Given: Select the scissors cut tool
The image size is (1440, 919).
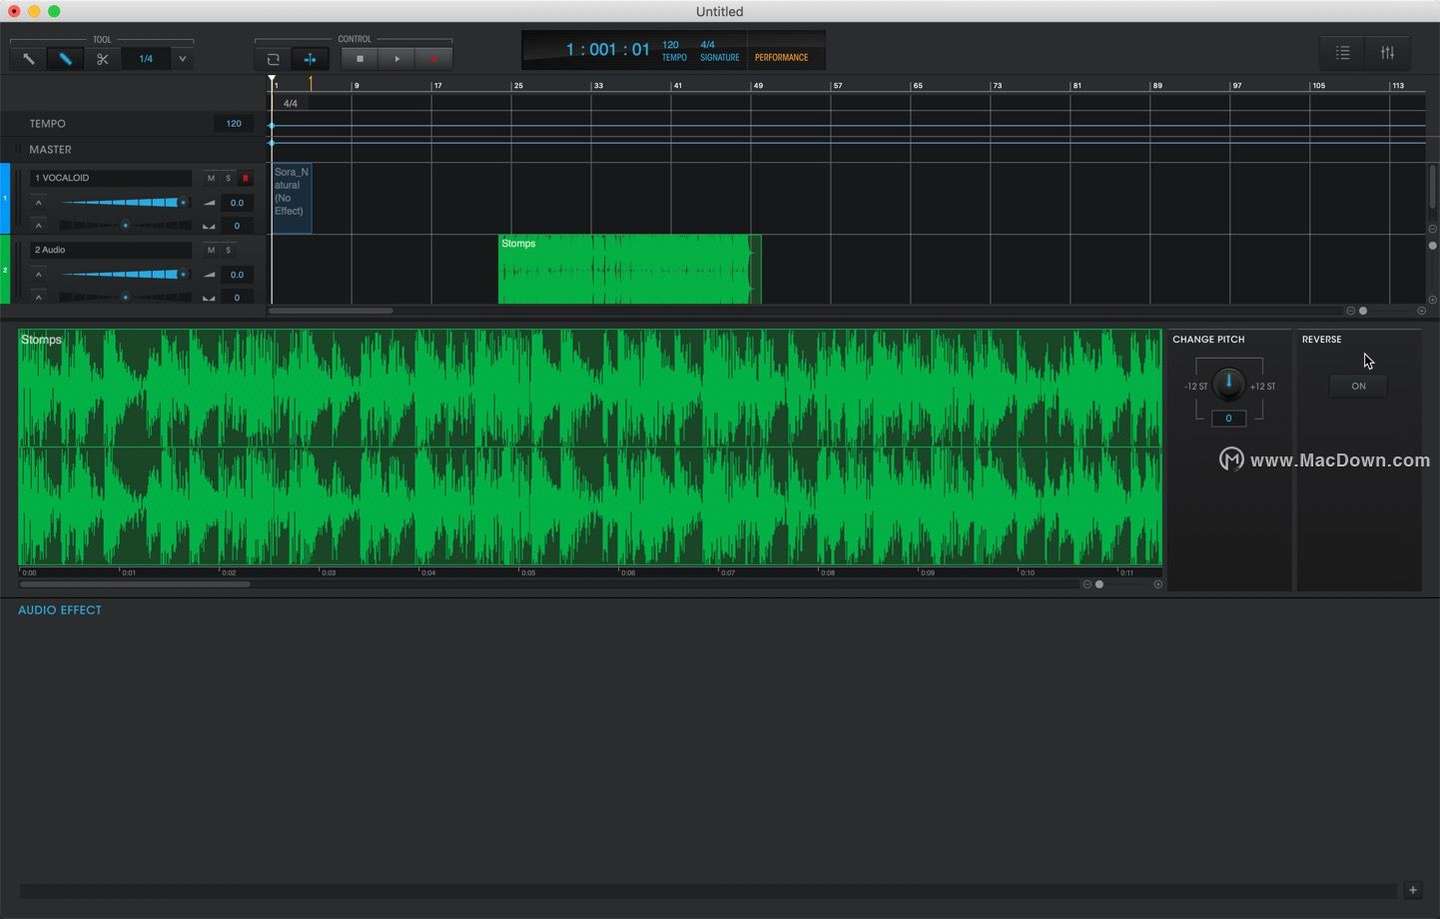Looking at the screenshot, I should [x=102, y=59].
